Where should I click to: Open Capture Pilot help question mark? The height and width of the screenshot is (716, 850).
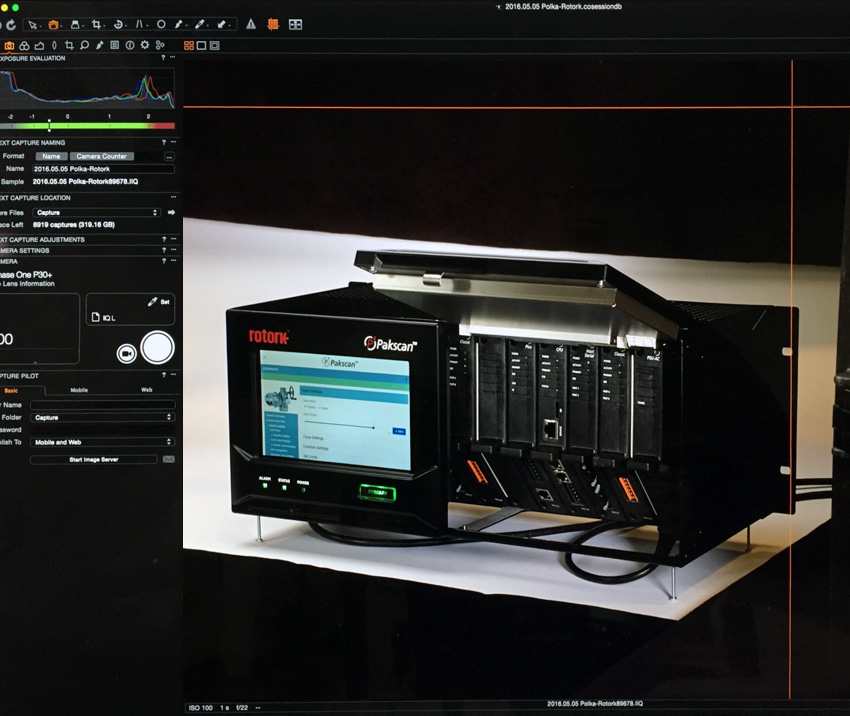(x=164, y=375)
